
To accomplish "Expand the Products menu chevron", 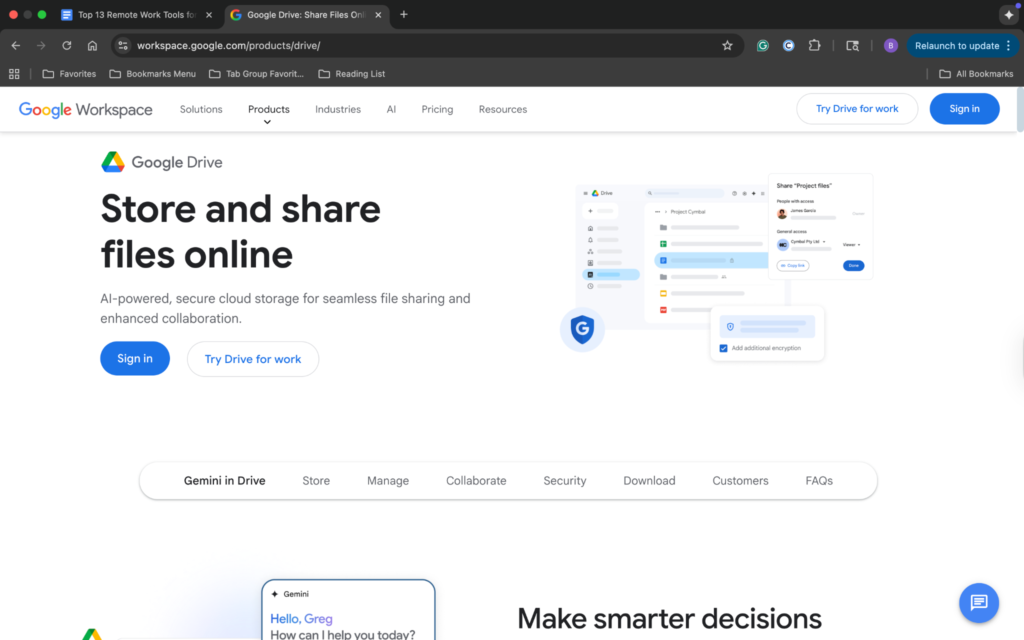I will (267, 122).
